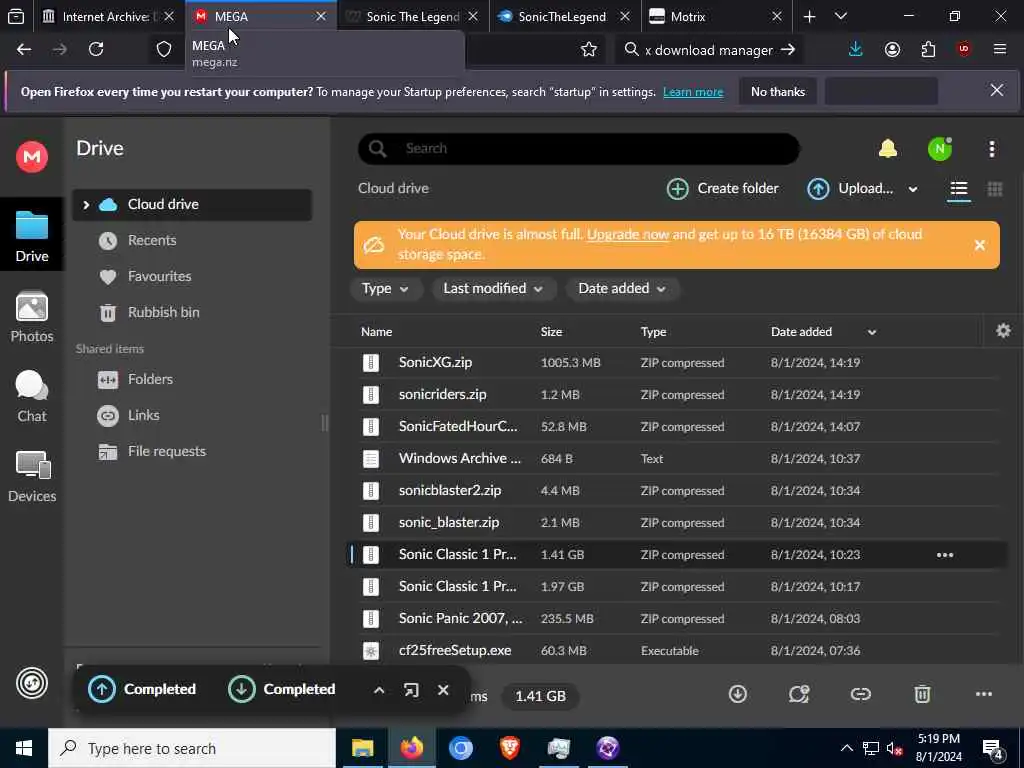
Task: Open Firefox downloads panel
Action: [855, 50]
